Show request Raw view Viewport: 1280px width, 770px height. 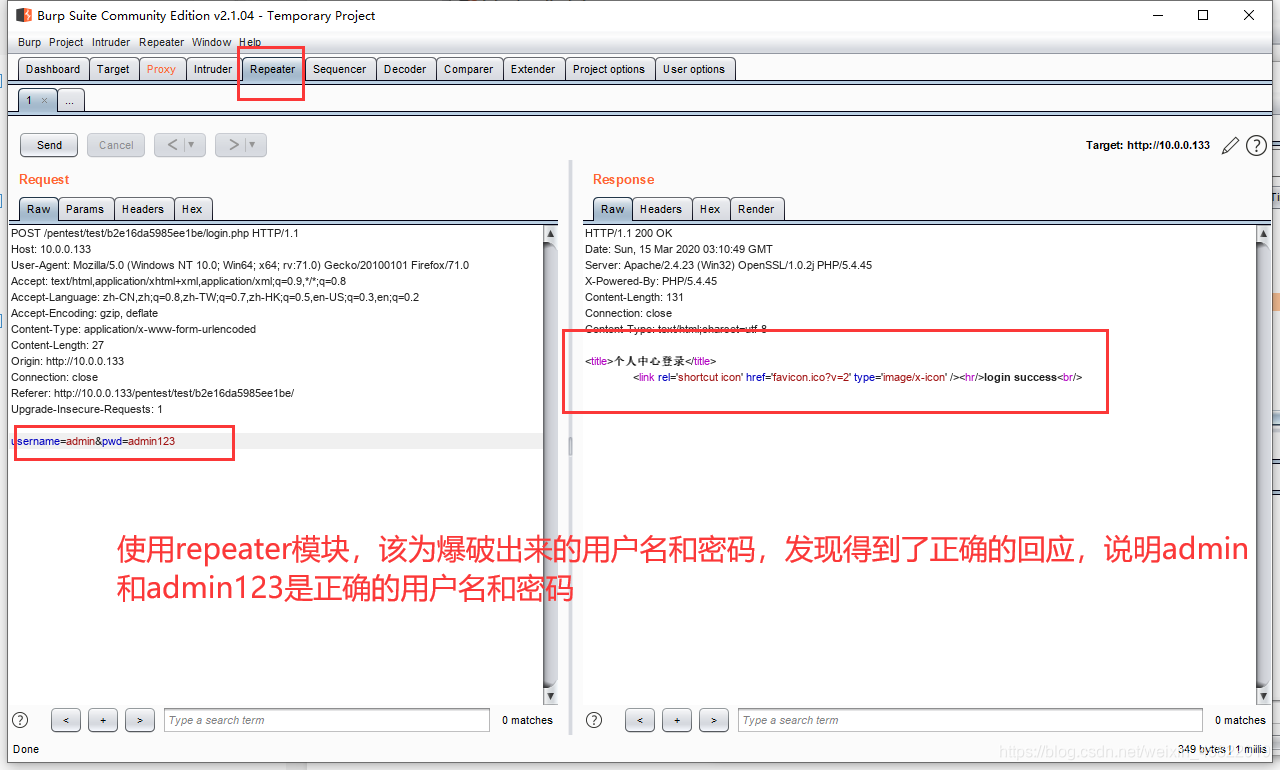[x=38, y=209]
